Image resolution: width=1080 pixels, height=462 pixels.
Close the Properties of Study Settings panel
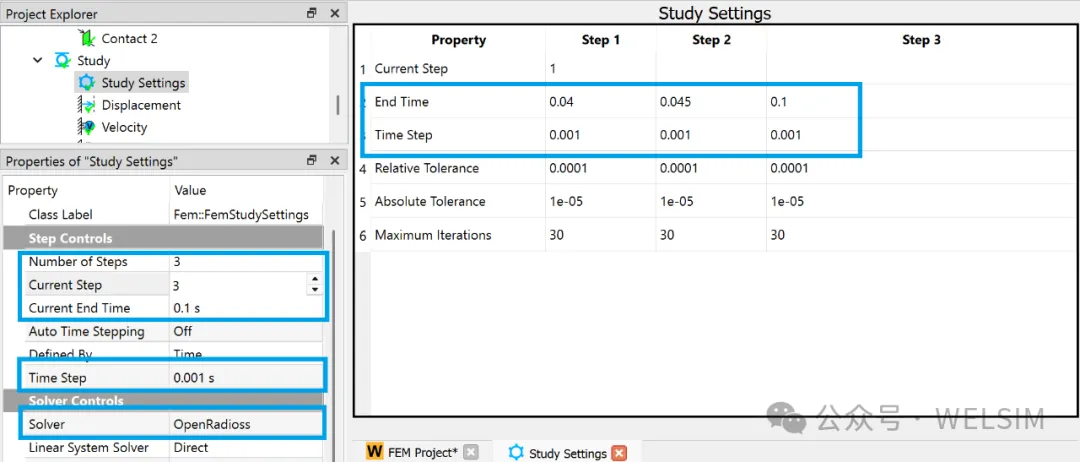335,160
